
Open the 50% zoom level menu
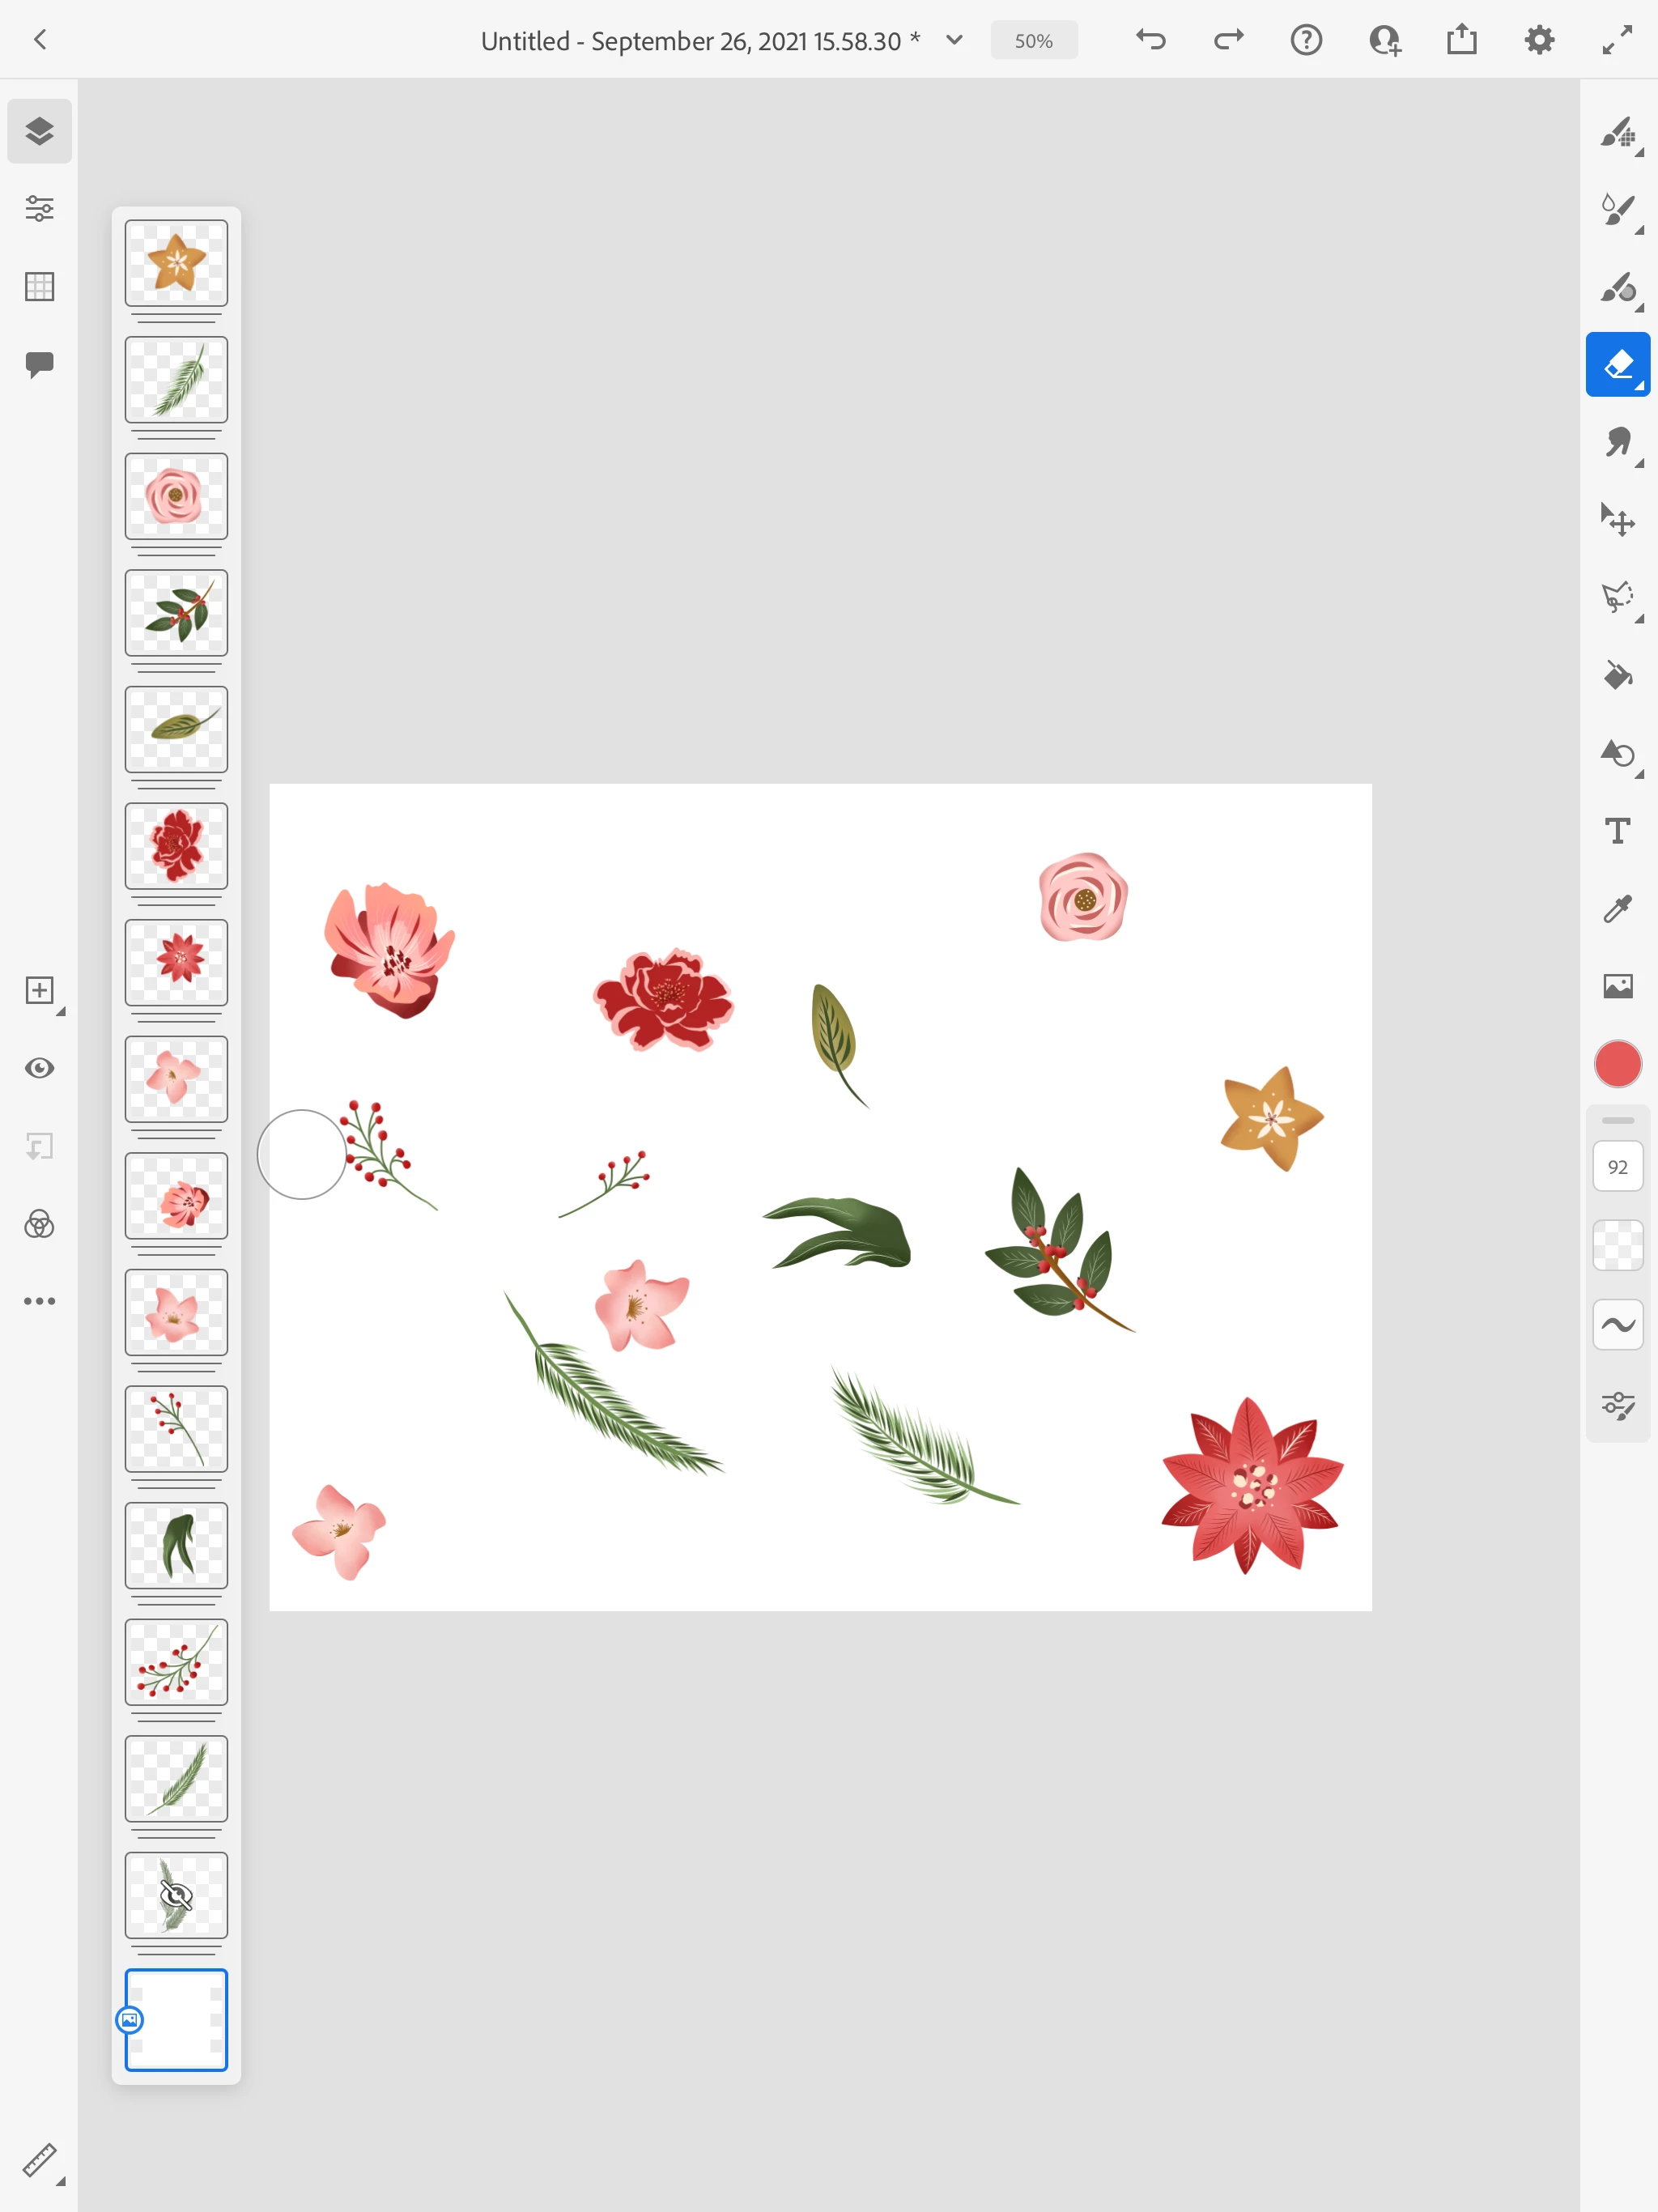[1033, 41]
